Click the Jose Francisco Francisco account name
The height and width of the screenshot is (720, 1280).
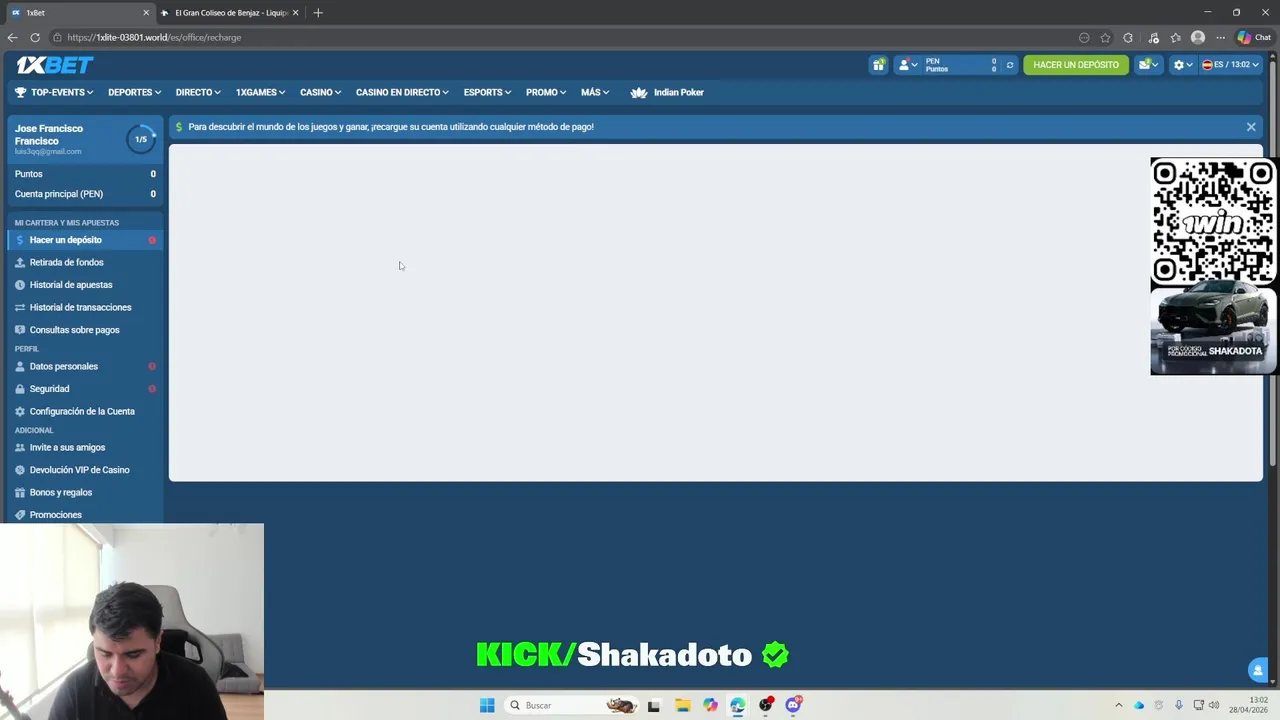49,135
